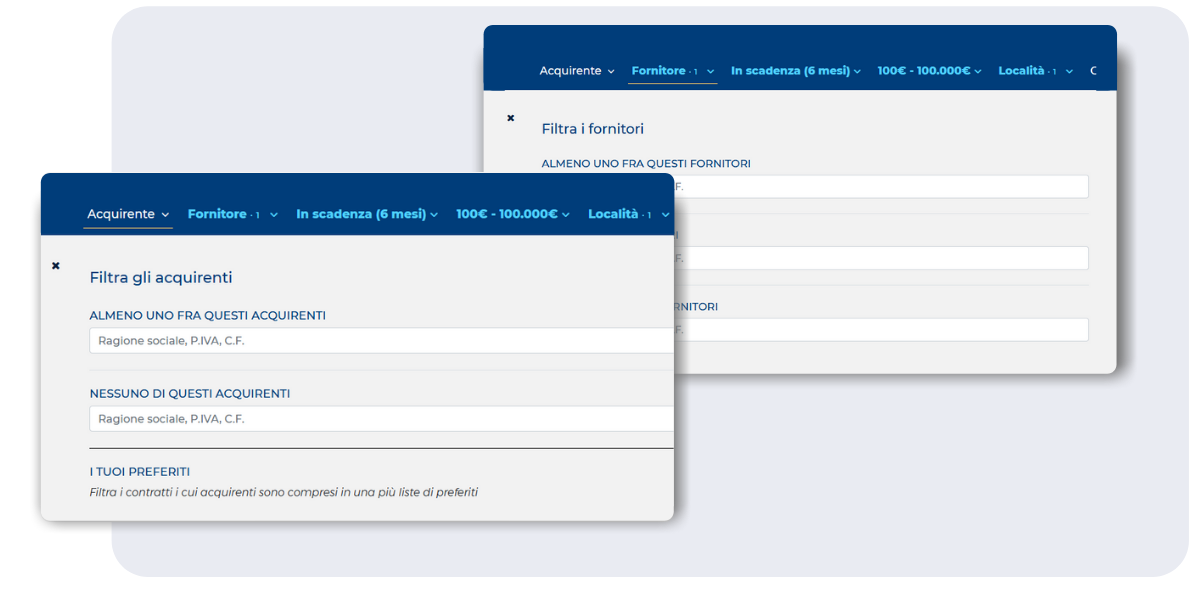
Task: Click the chevron arrow beside Fornitore in suppliers panel
Action: tap(711, 72)
